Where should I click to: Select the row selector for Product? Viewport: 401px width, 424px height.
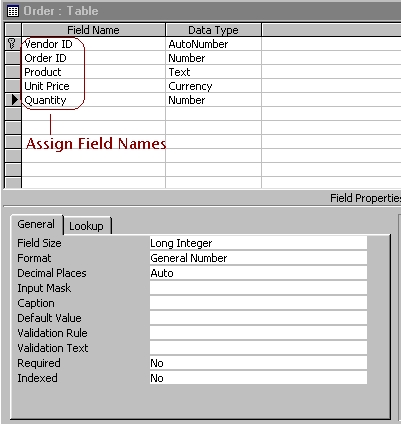[13, 72]
